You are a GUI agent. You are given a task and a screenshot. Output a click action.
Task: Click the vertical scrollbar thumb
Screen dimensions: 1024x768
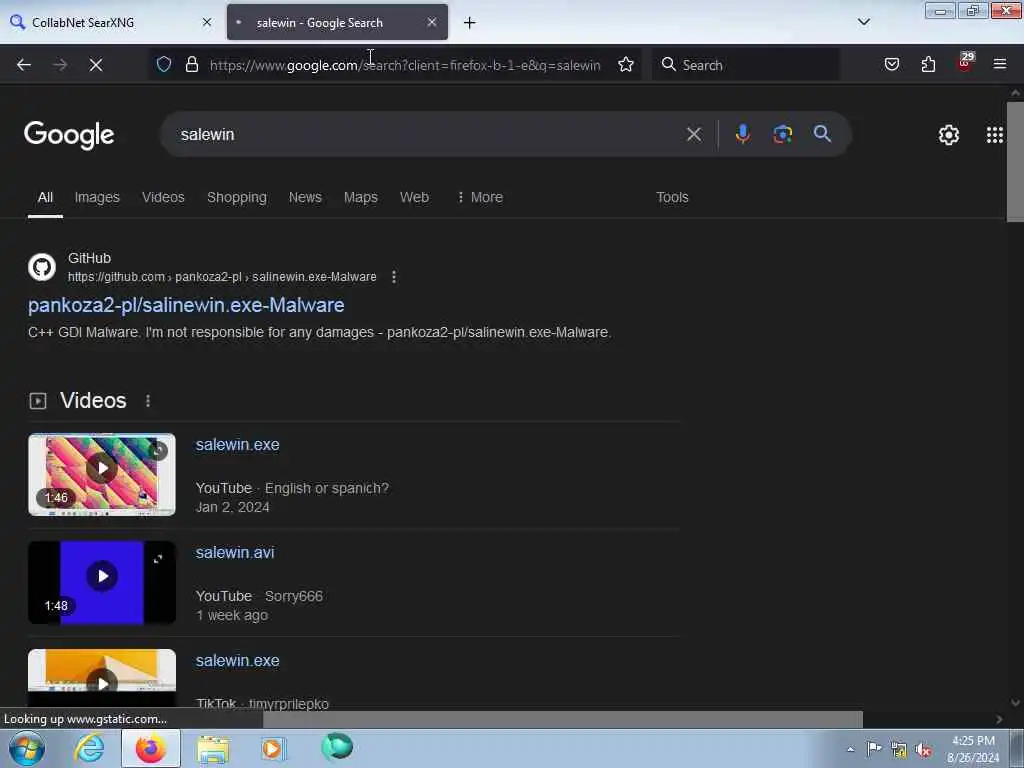click(x=1015, y=161)
